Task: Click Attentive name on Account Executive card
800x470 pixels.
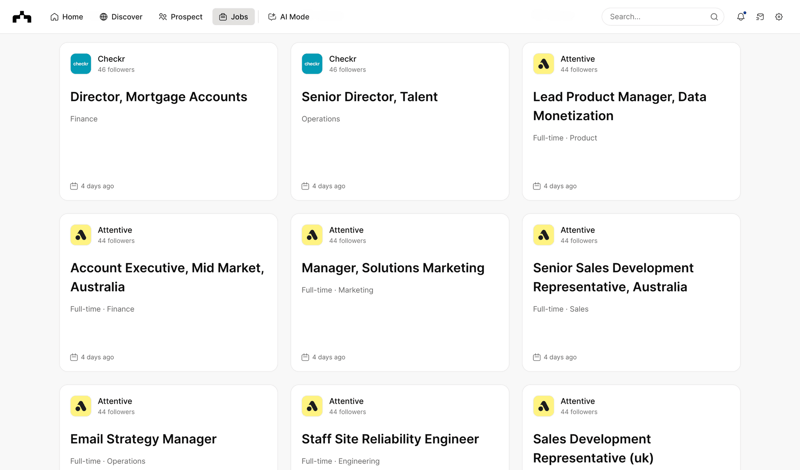Action: point(115,230)
